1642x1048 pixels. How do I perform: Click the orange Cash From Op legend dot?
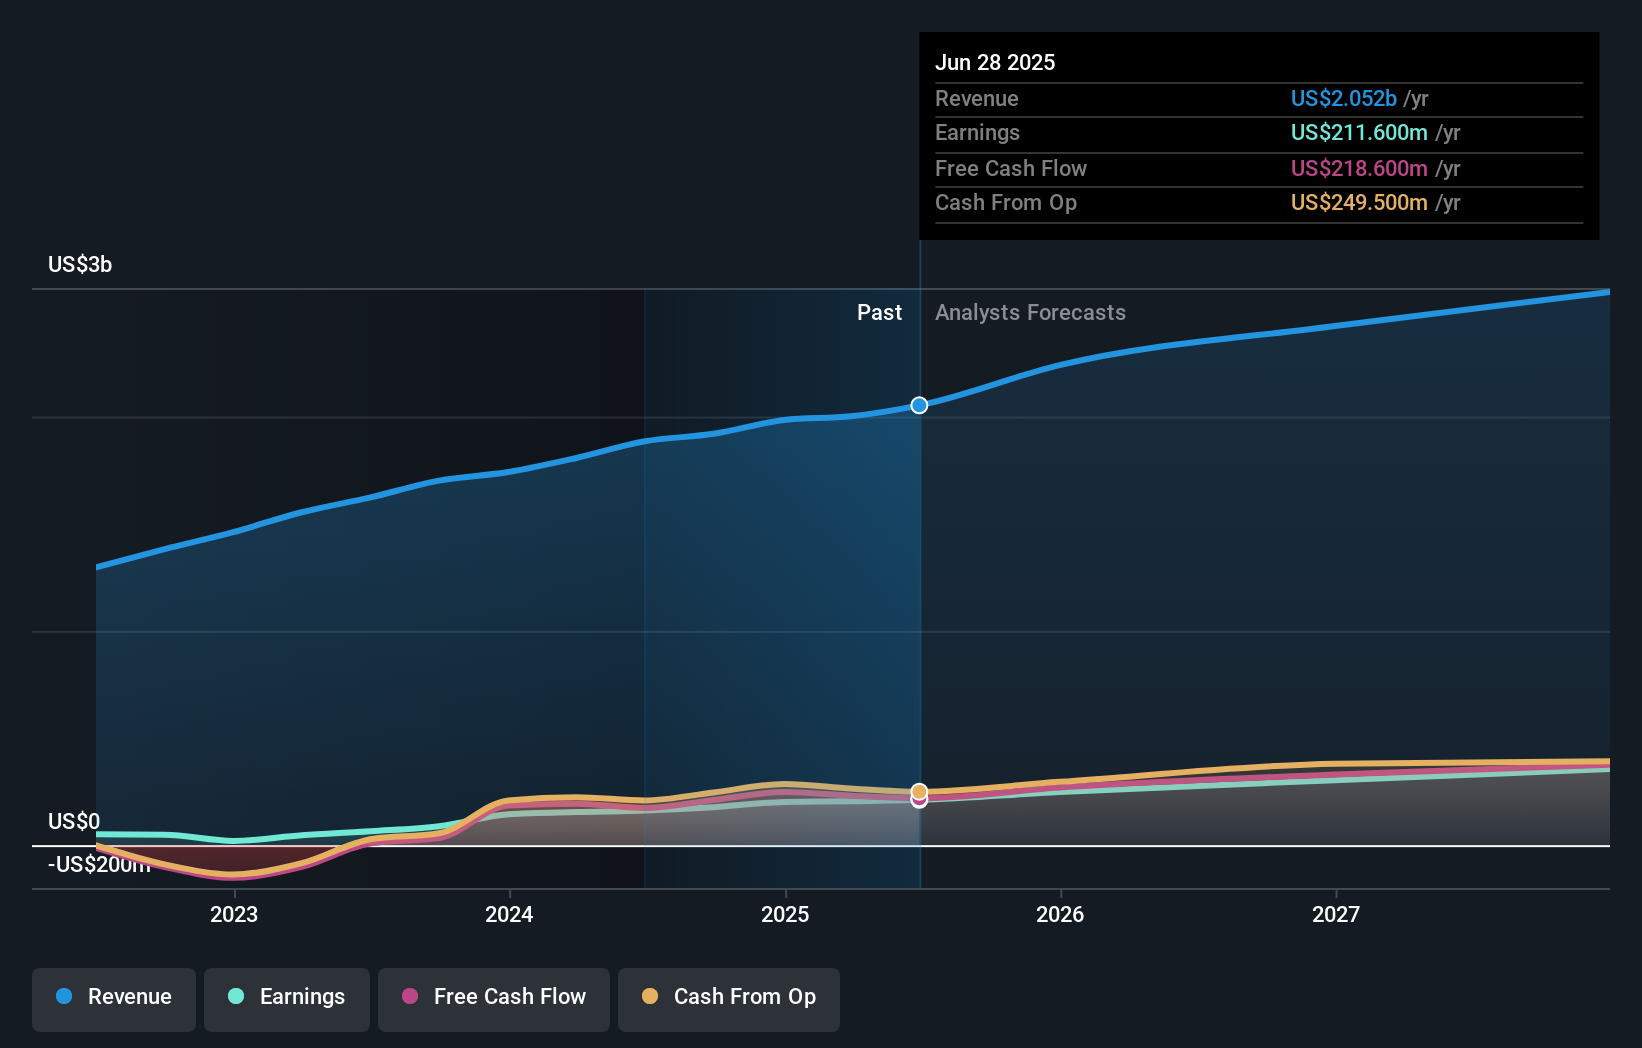(652, 997)
